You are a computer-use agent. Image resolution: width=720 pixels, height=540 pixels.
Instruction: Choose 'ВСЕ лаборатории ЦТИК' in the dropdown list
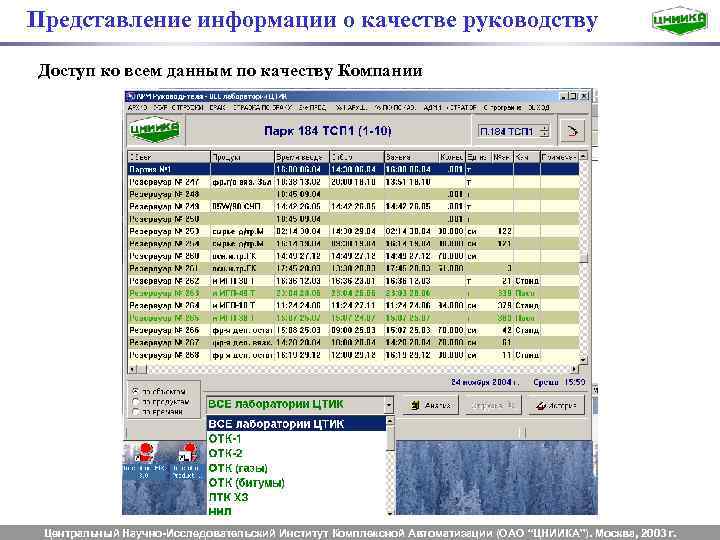click(296, 424)
